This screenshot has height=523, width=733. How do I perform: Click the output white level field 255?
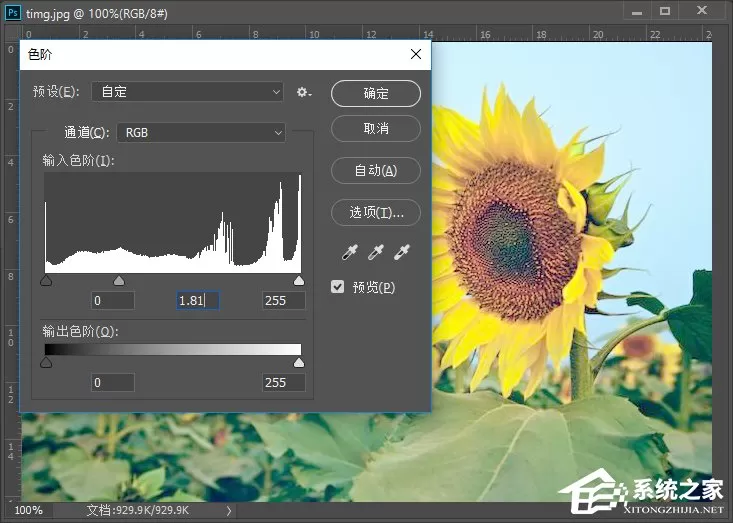coord(284,383)
